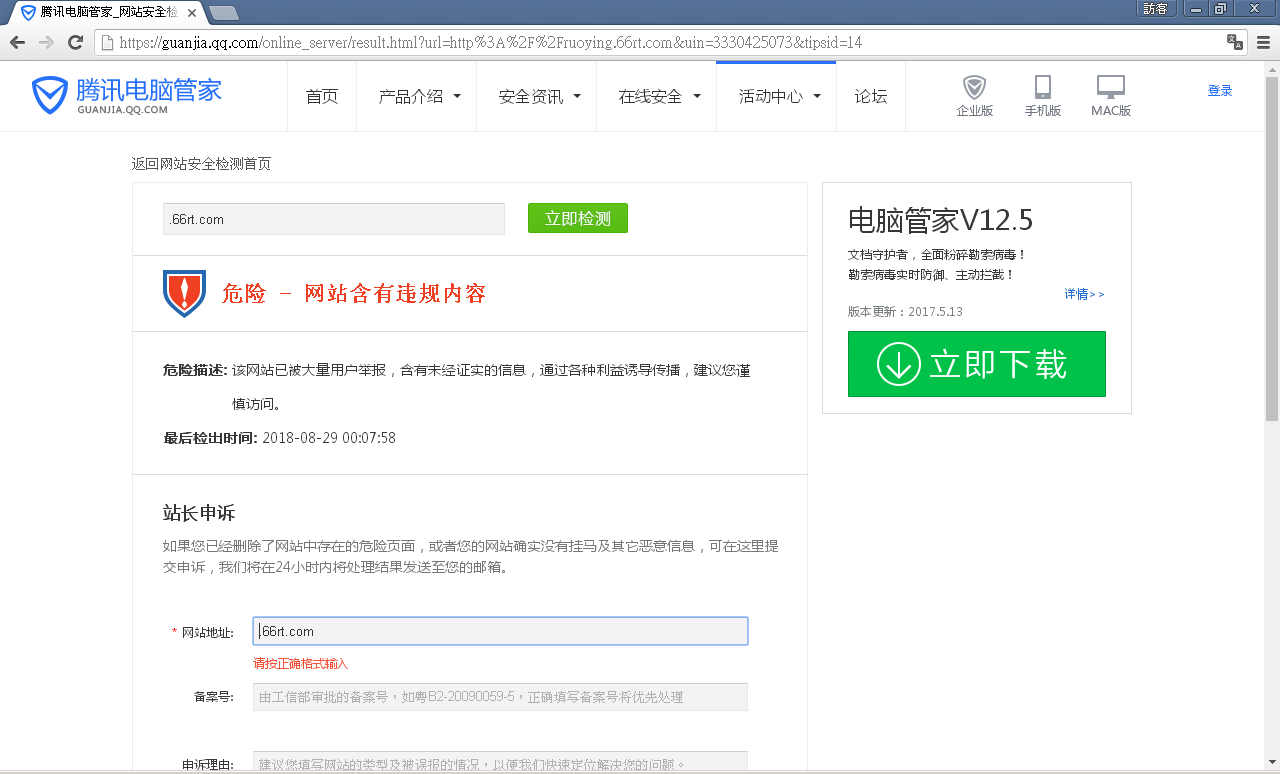This screenshot has height=774, width=1280.
Task: Focus the 网站地址 input field
Action: tap(500, 631)
